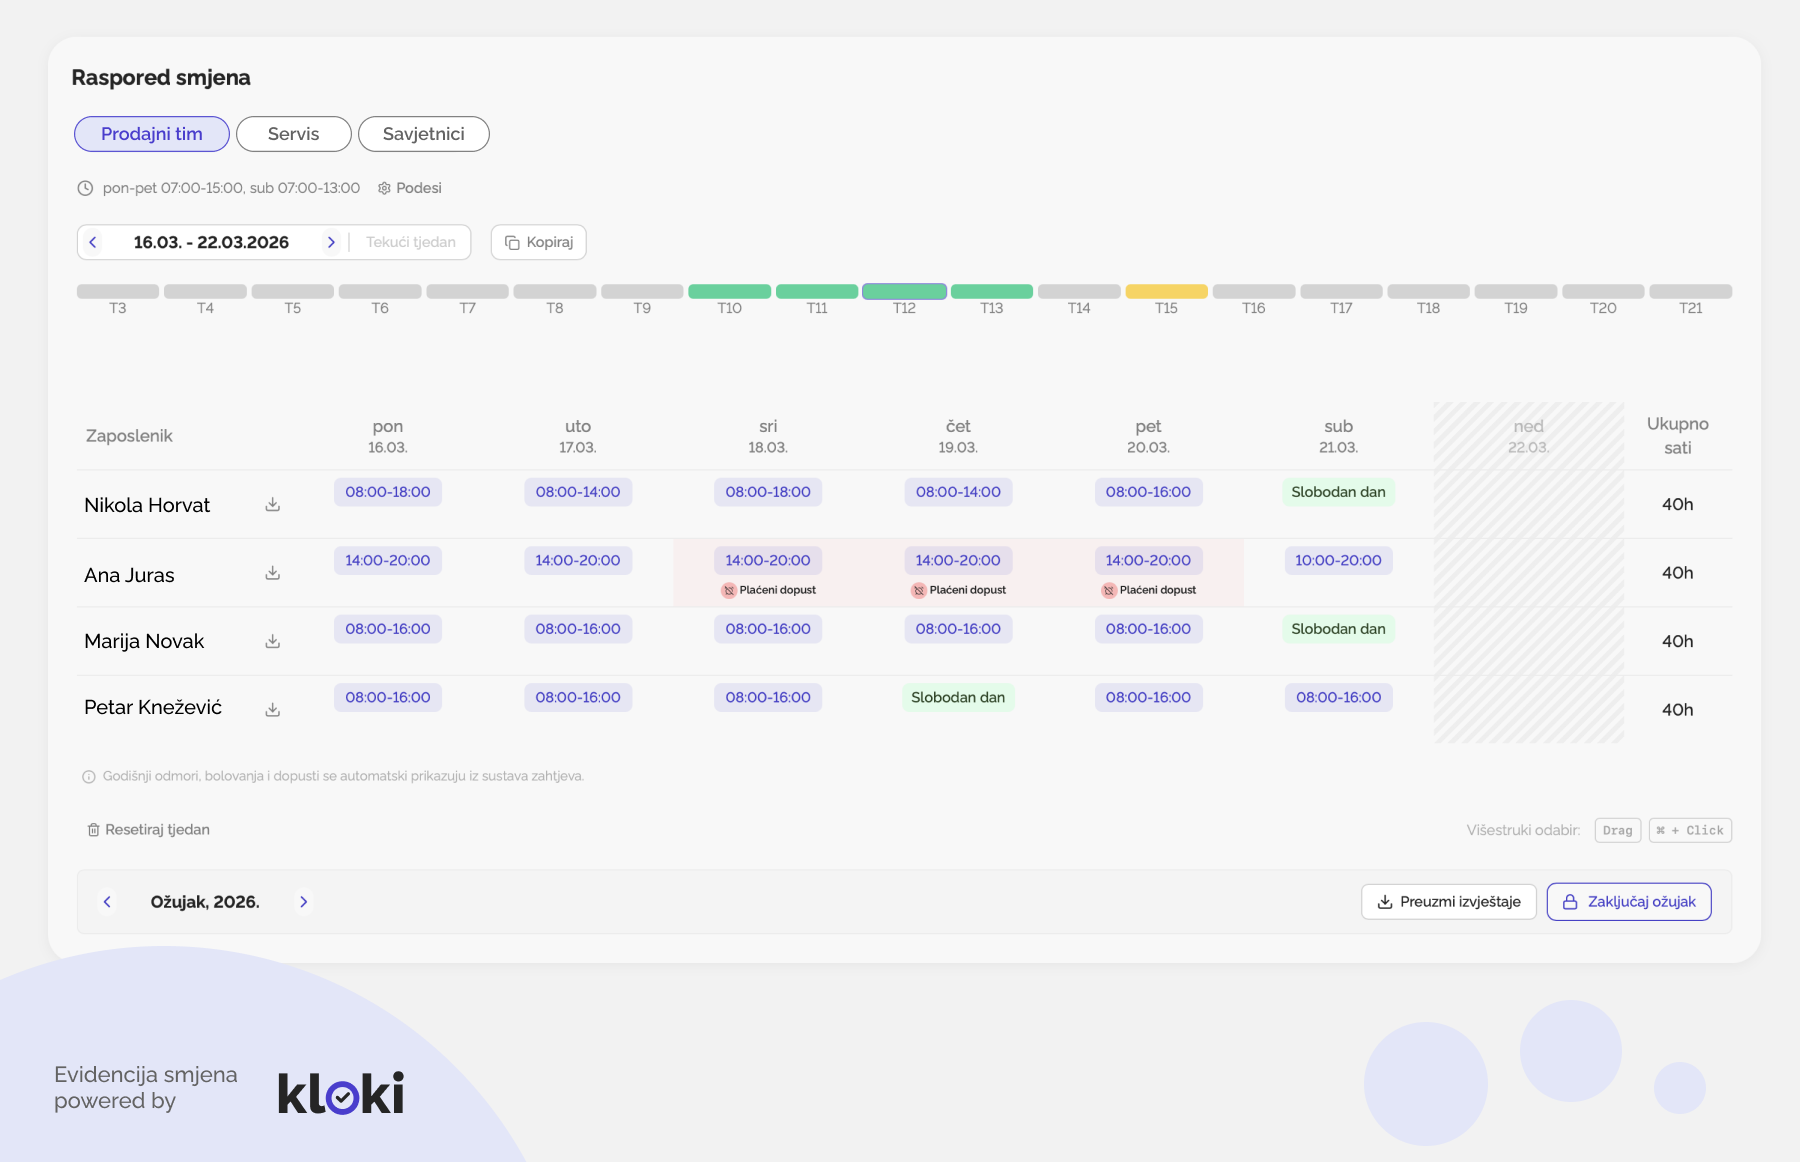Lock the month with Zaključaj ožujak
The width and height of the screenshot is (1800, 1162).
[x=1628, y=902]
